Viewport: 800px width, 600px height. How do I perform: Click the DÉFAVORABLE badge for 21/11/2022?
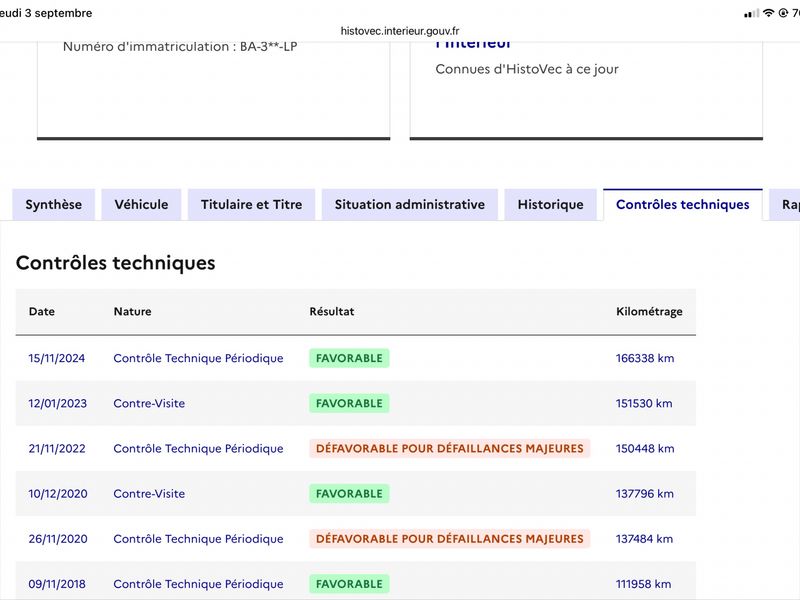(449, 448)
